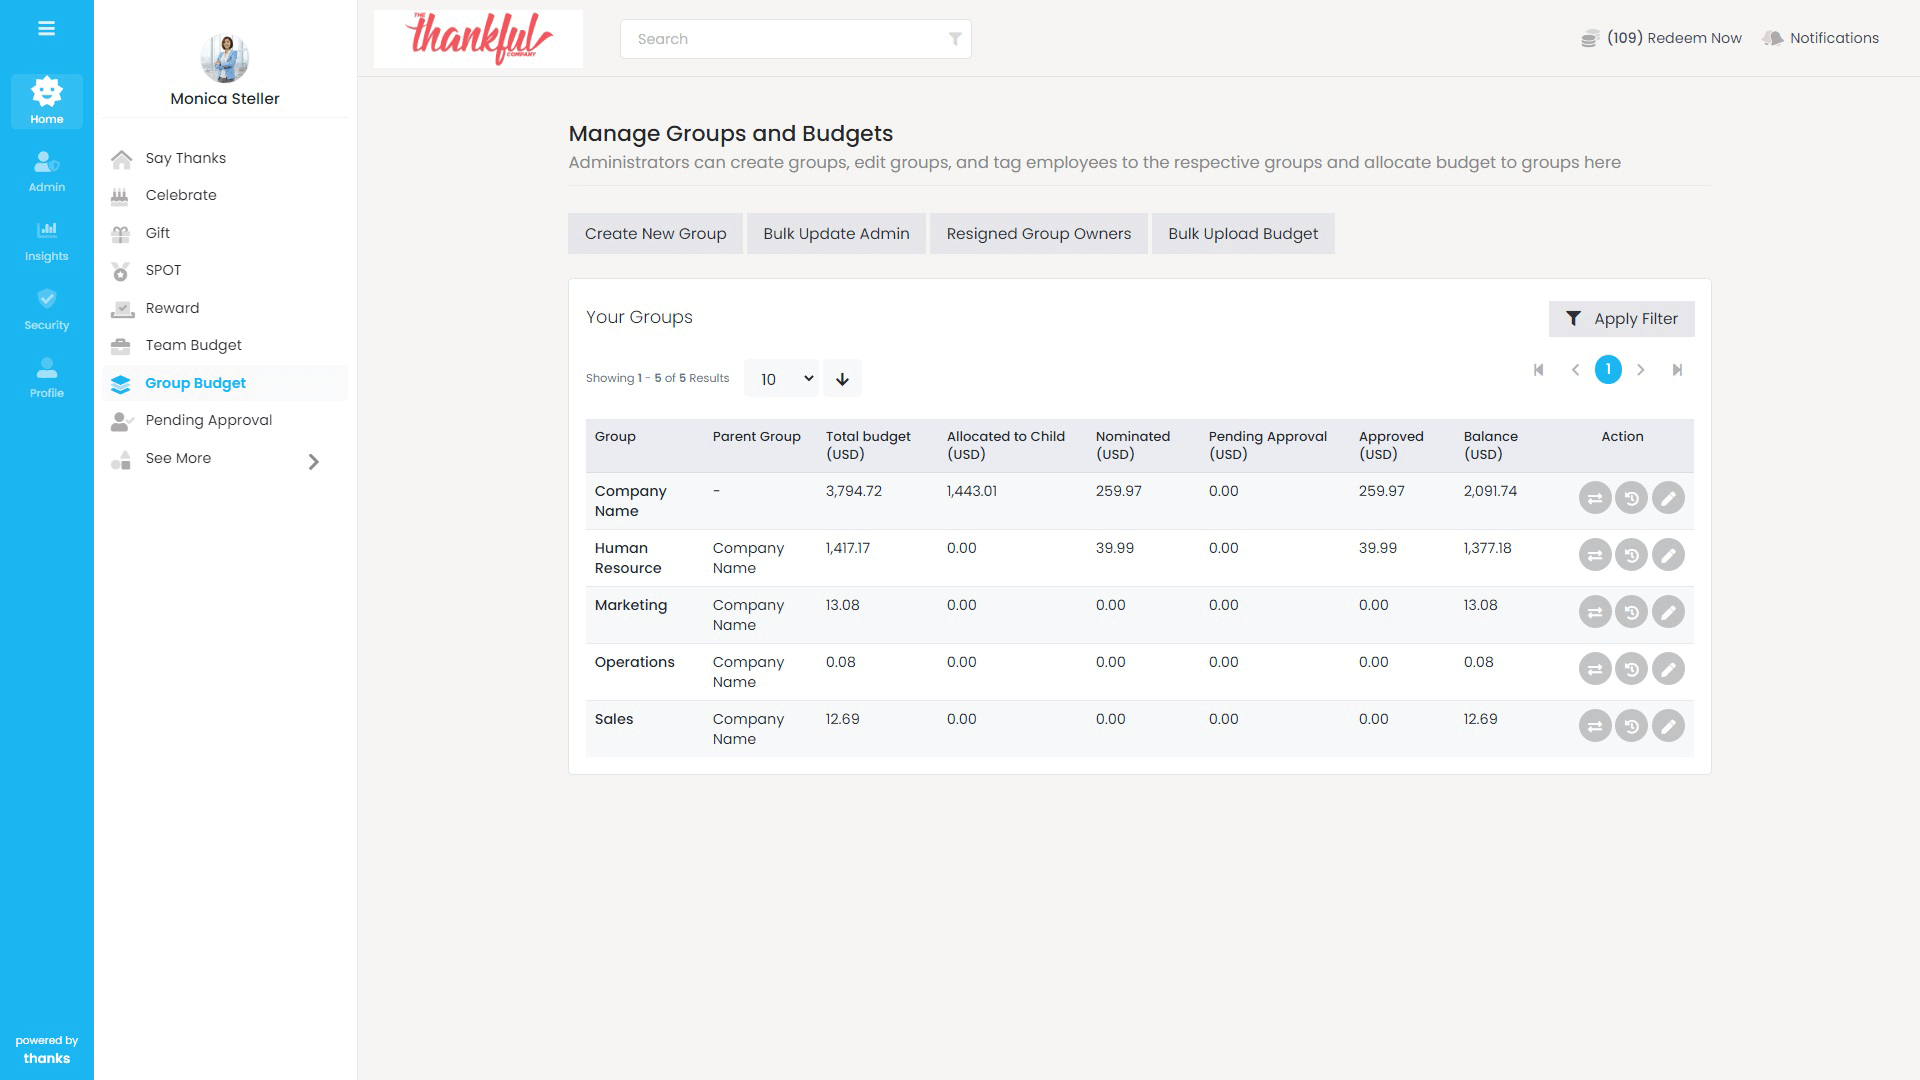Open history icon for Human Resource row
This screenshot has height=1080, width=1920.
point(1631,555)
